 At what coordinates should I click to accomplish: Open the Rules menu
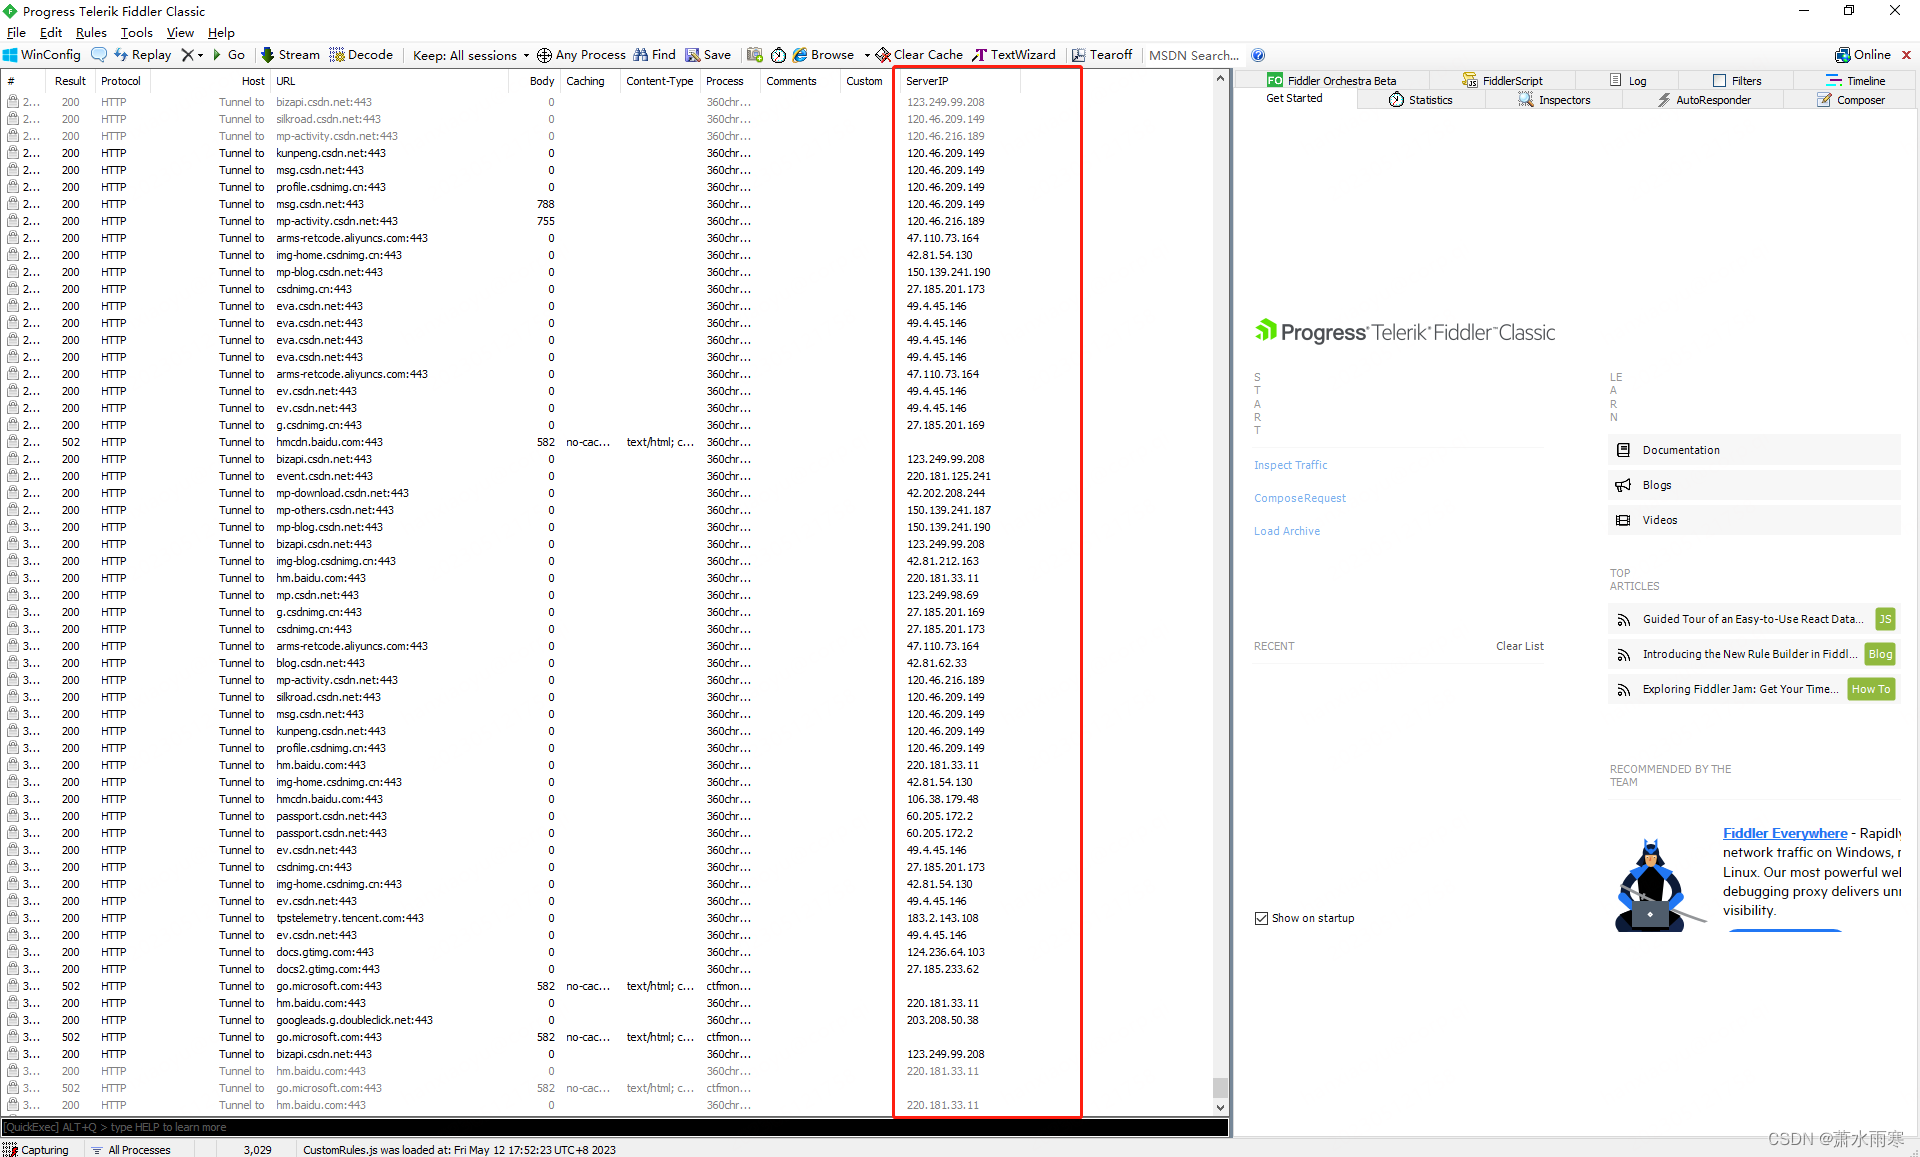pyautogui.click(x=91, y=32)
